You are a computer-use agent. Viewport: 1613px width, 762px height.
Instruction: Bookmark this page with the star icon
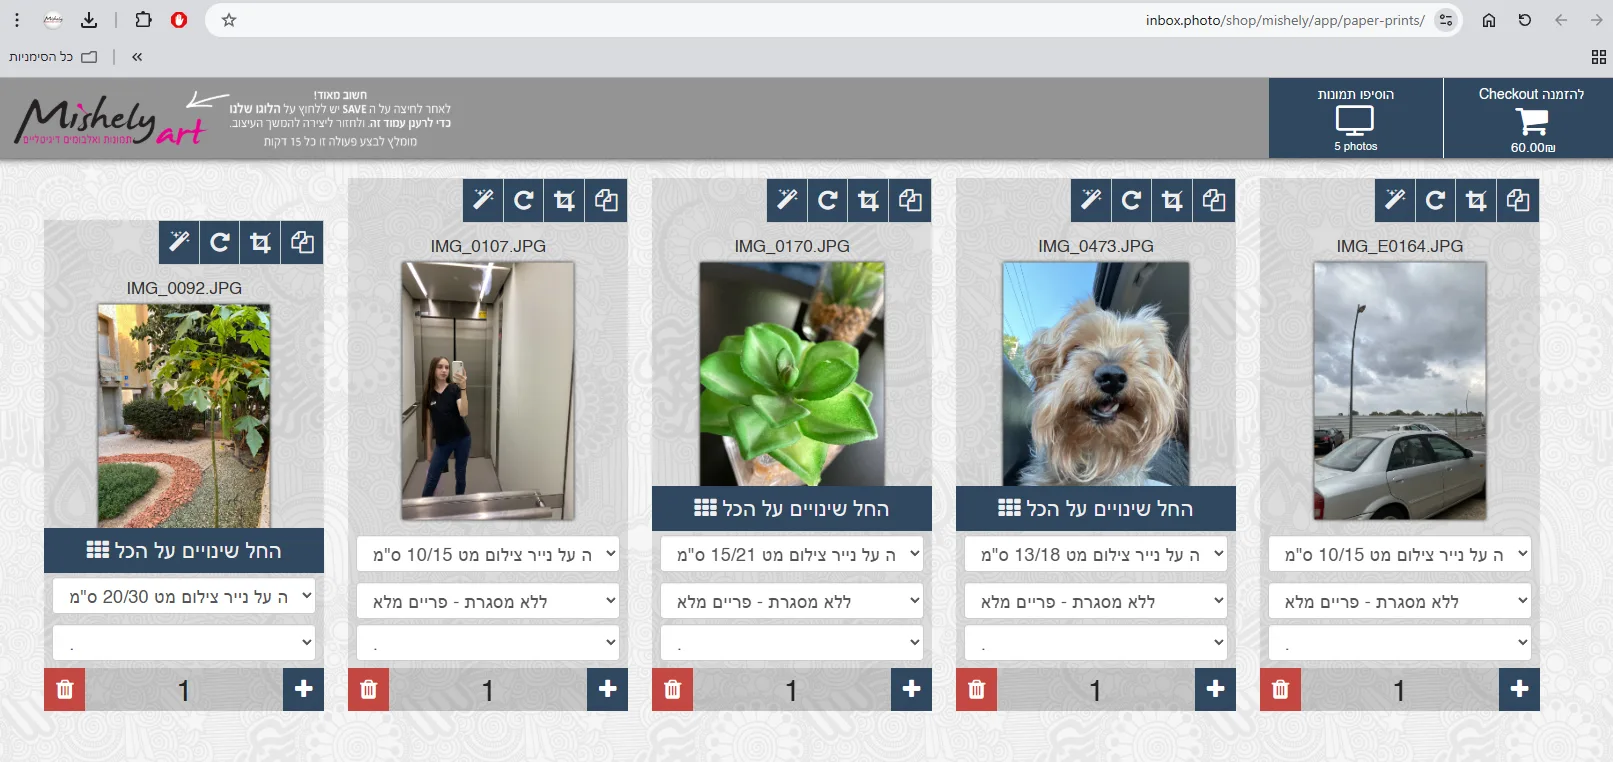pos(229,20)
